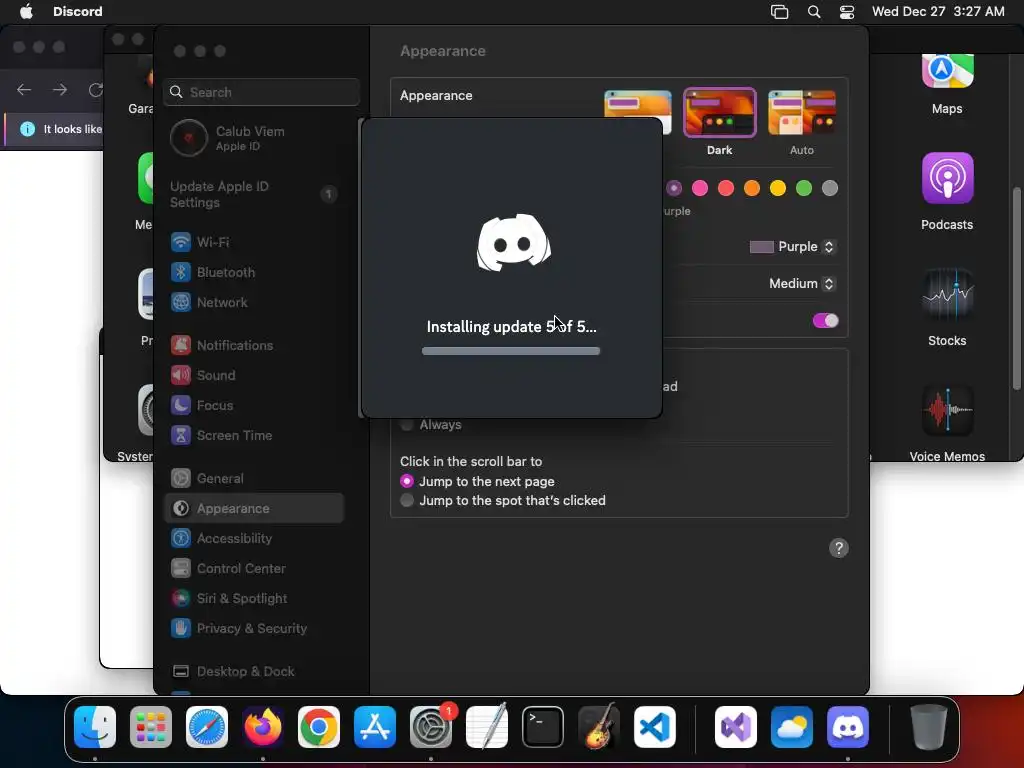Open Screen Time in sidebar
This screenshot has height=768, width=1024.
coord(254,436)
